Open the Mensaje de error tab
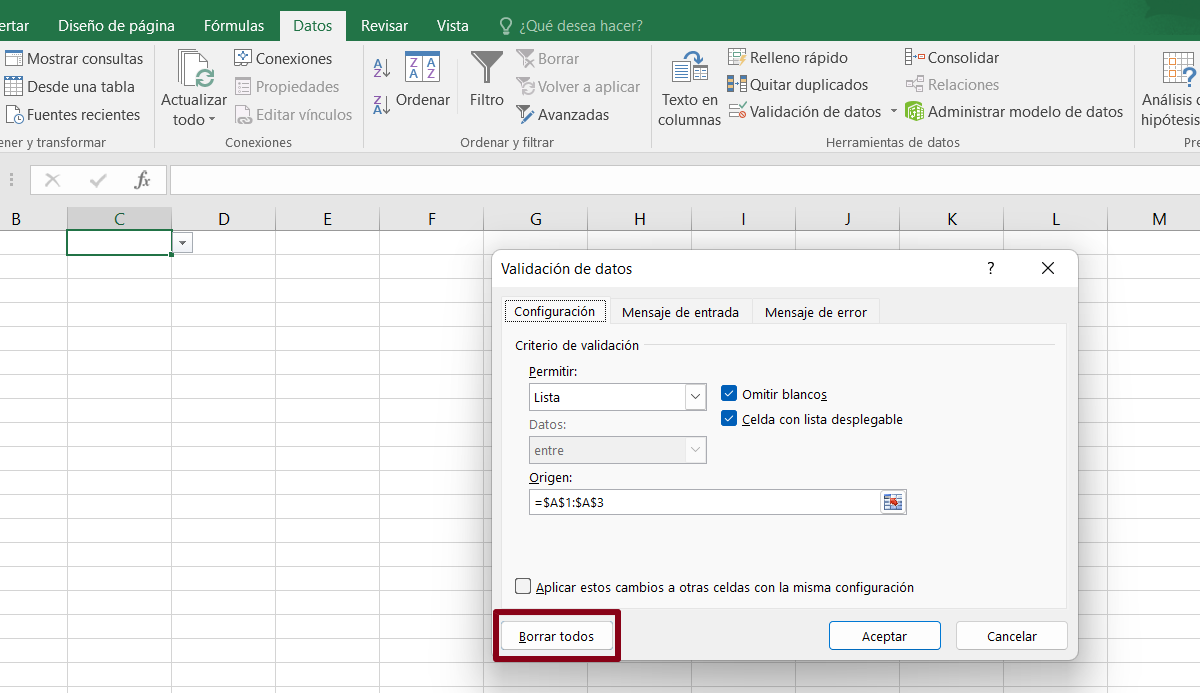The image size is (1200, 693). [x=816, y=312]
